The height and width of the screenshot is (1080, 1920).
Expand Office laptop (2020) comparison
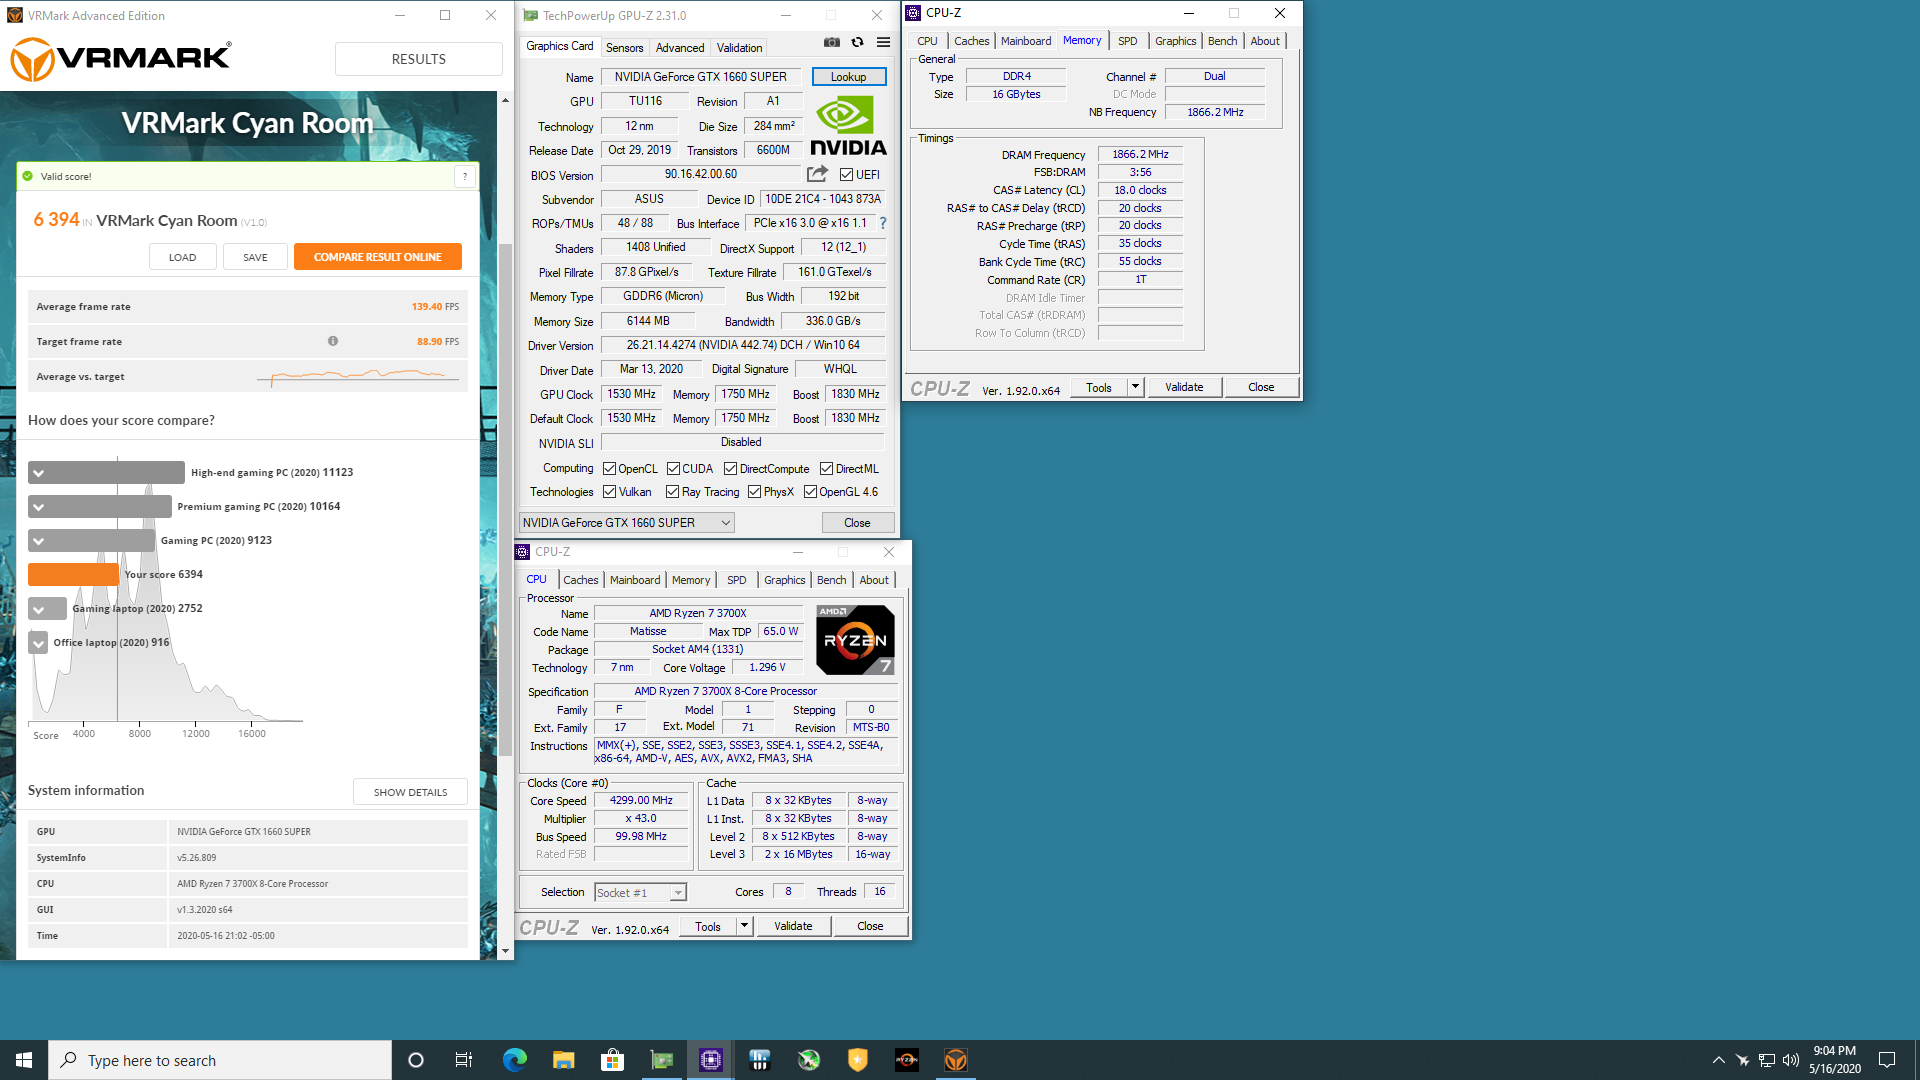38,643
